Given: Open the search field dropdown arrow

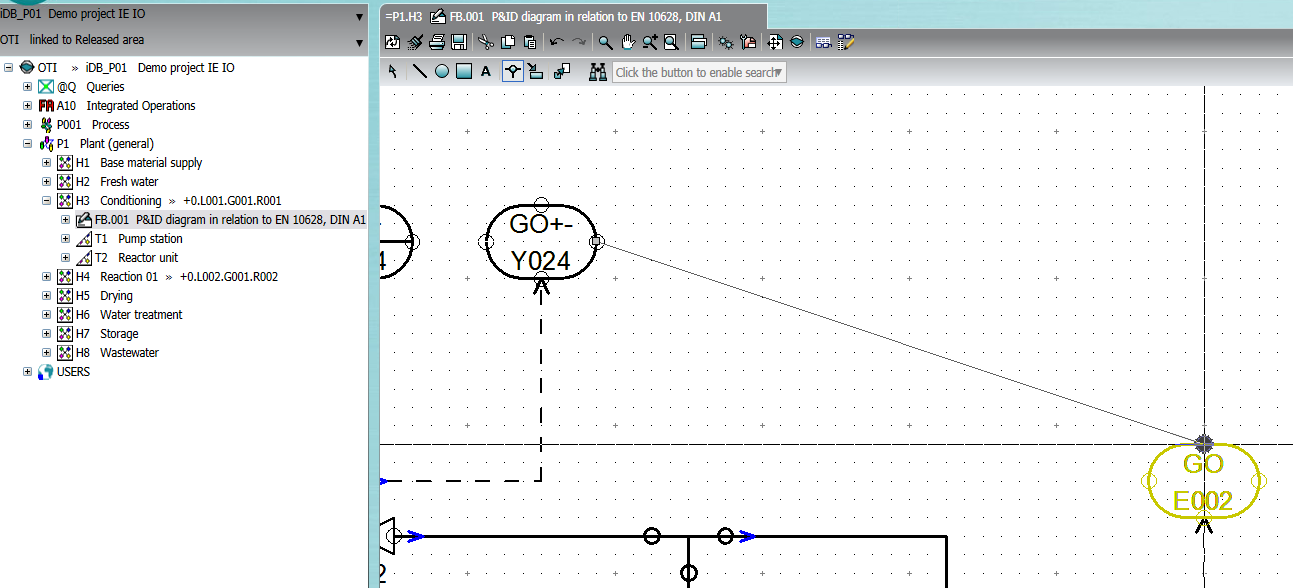Looking at the screenshot, I should [x=778, y=72].
